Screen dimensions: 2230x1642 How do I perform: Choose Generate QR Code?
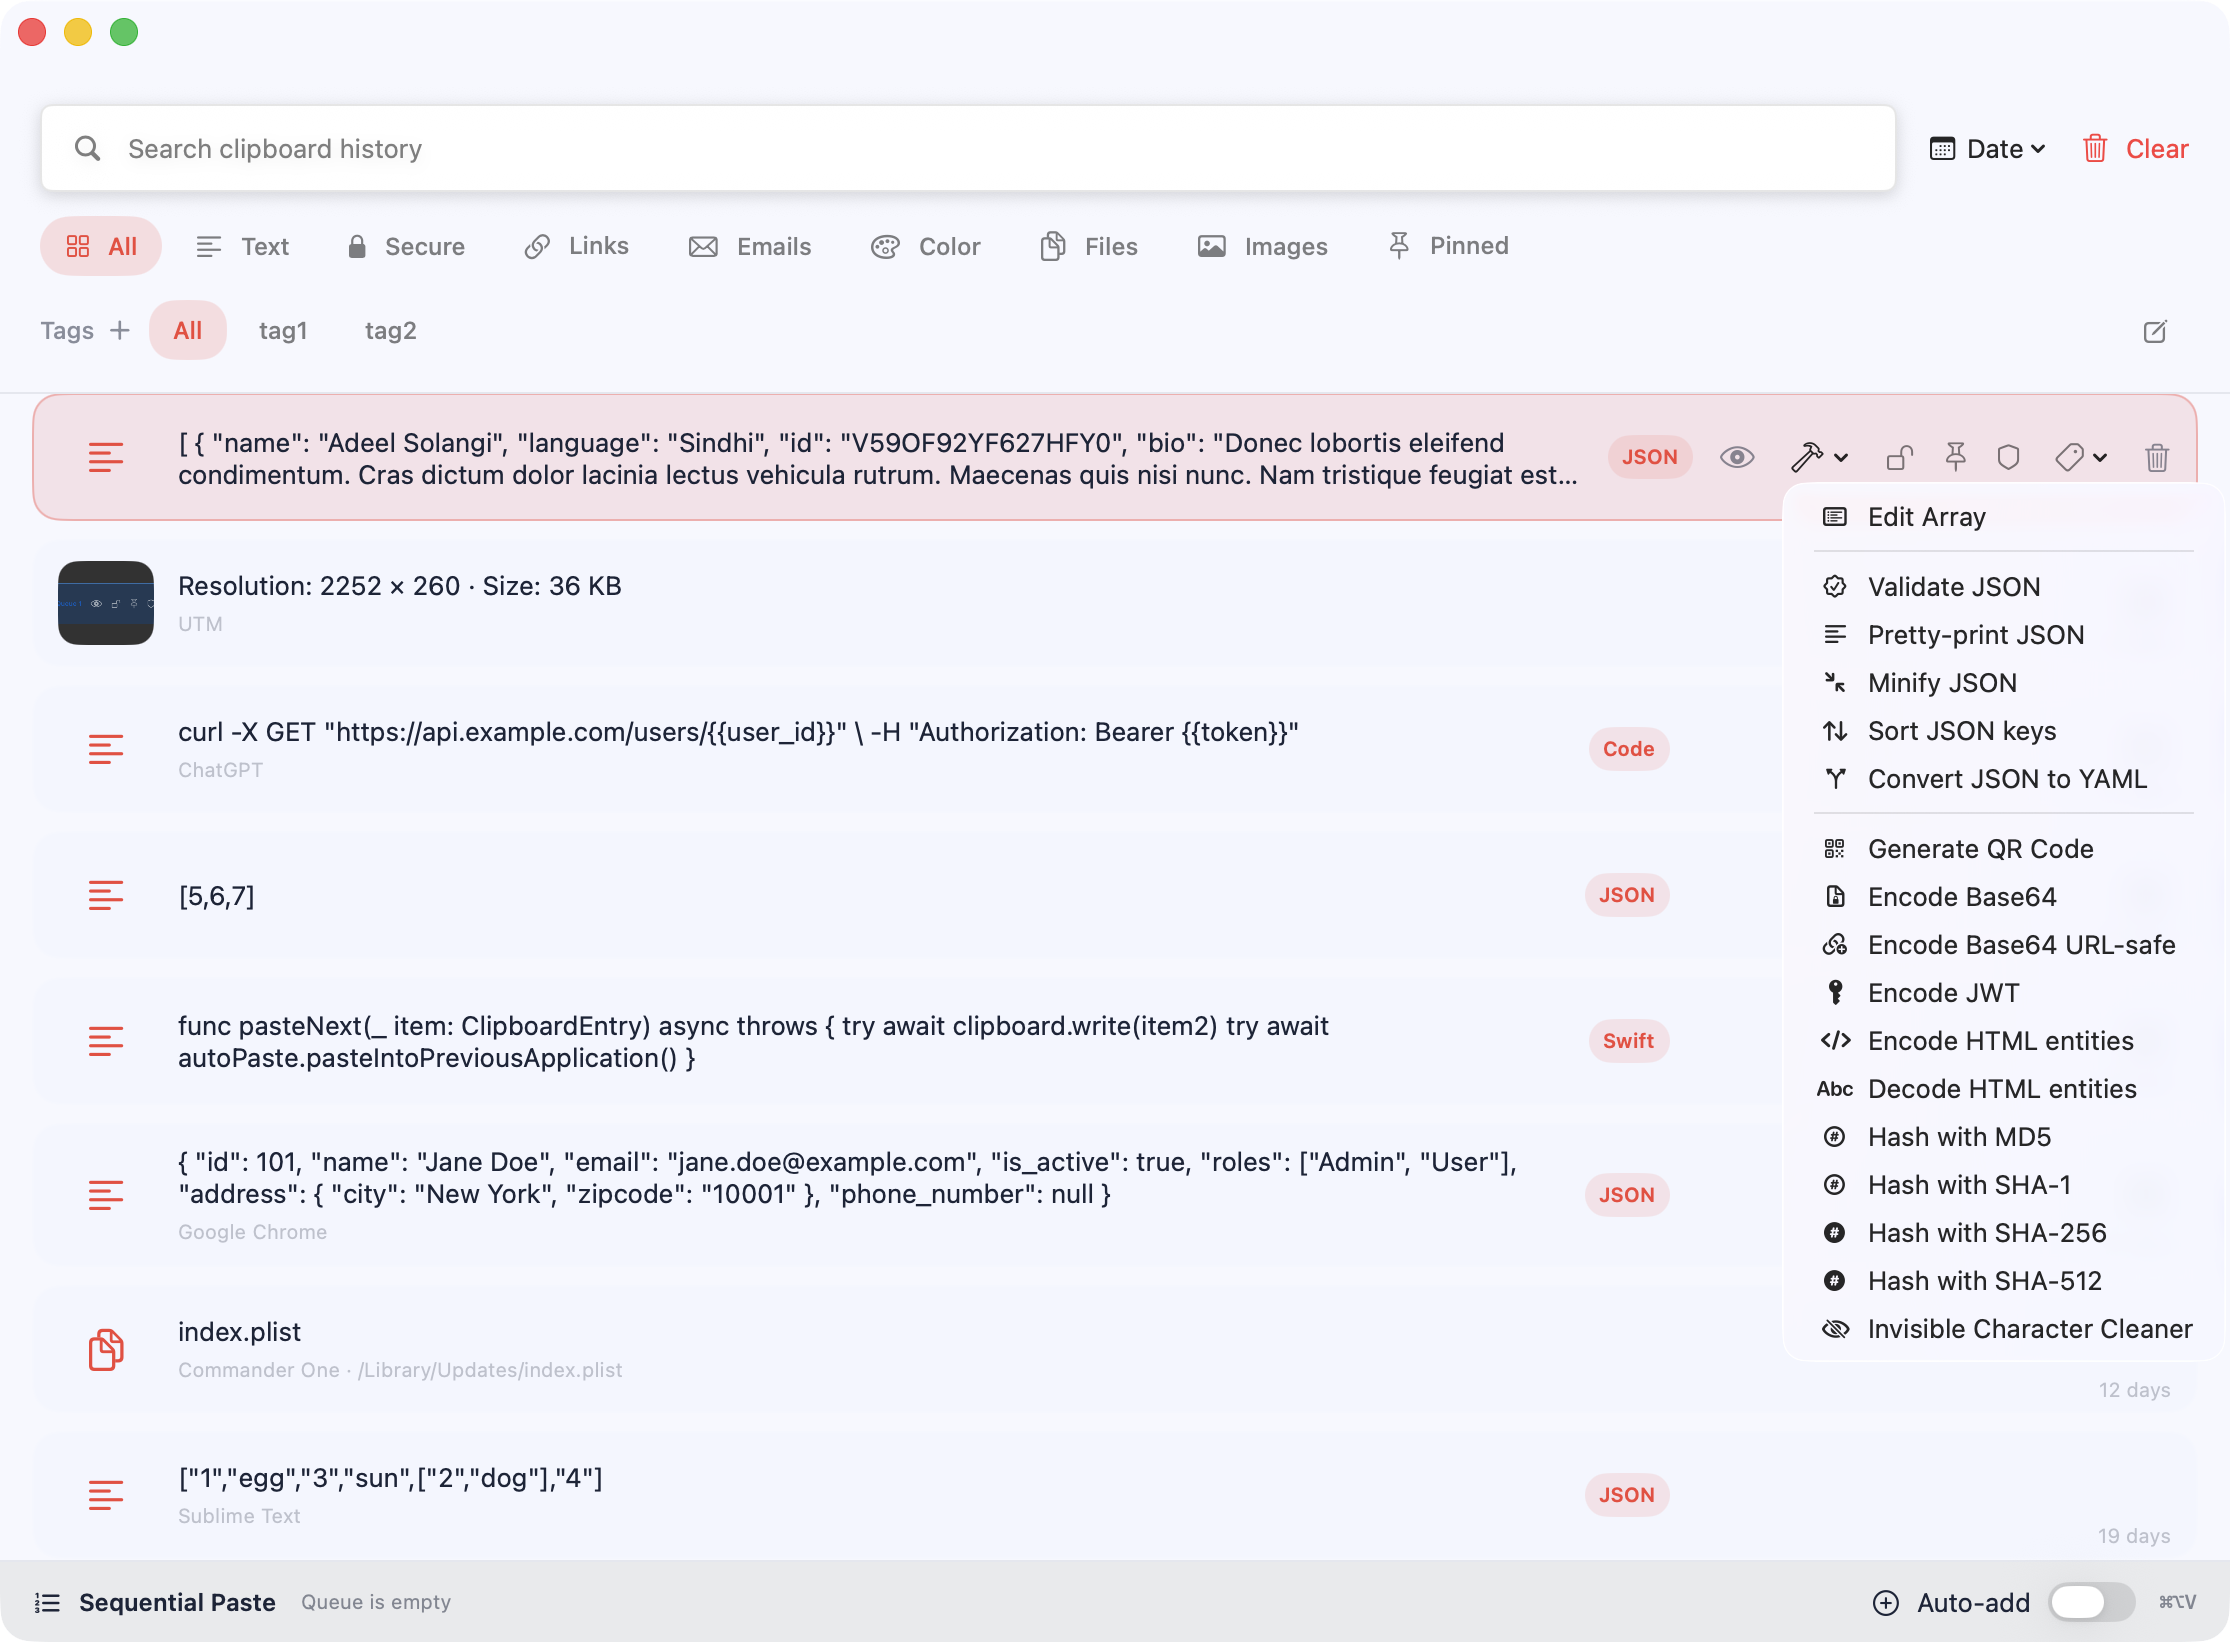2002,849
